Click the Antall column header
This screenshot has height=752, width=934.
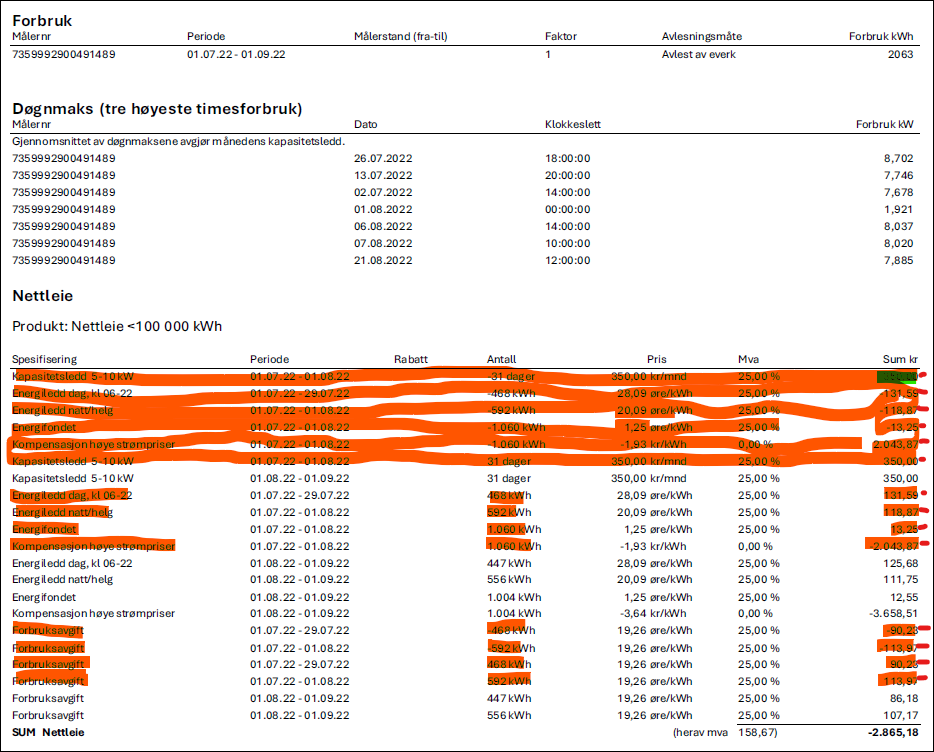click(x=501, y=359)
